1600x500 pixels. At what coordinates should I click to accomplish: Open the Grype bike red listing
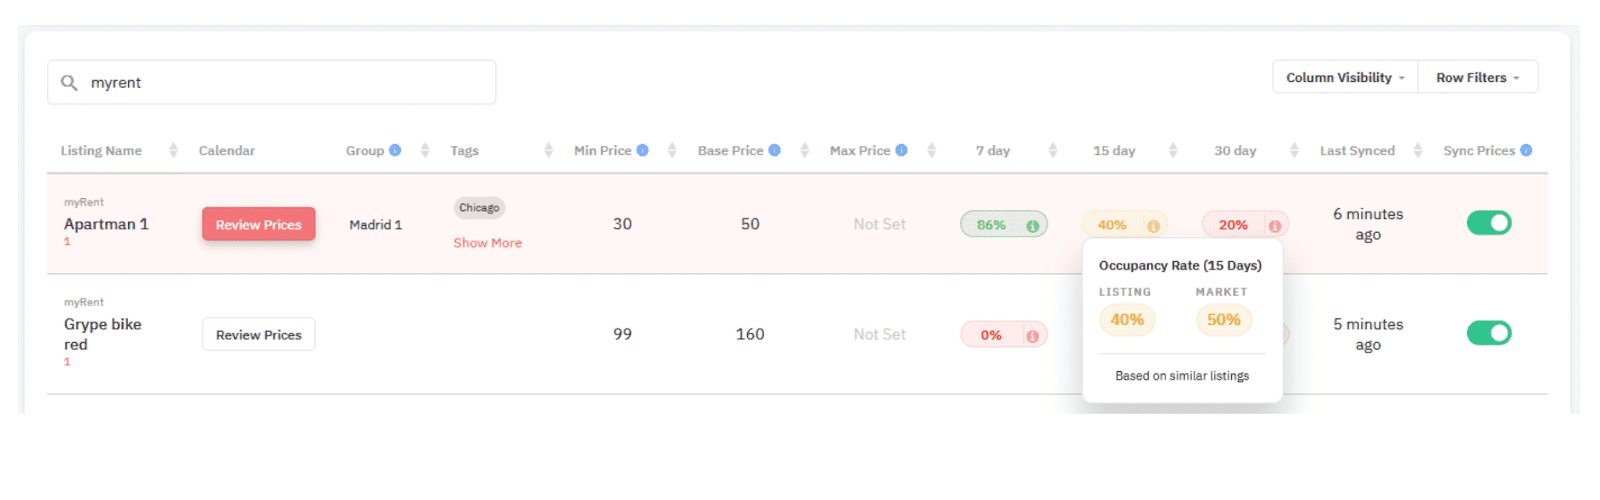pos(103,334)
